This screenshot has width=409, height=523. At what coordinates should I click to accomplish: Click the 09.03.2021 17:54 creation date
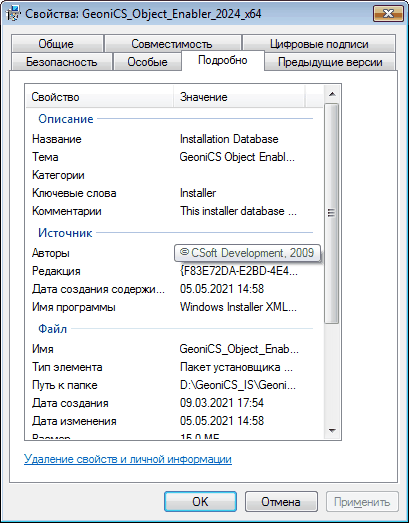tap(222, 403)
